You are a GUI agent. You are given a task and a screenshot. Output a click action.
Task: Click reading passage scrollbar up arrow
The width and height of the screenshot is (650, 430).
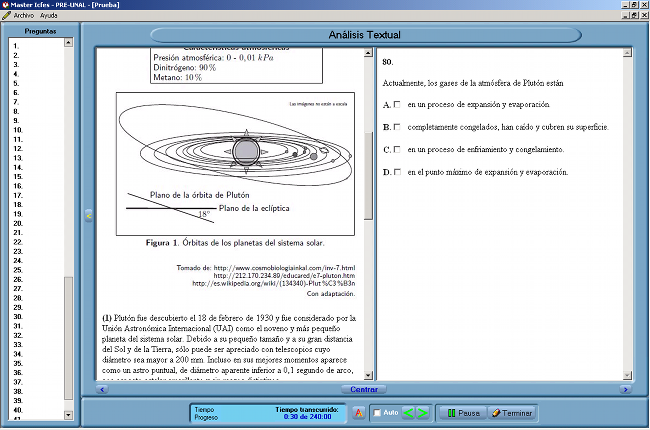click(x=368, y=53)
